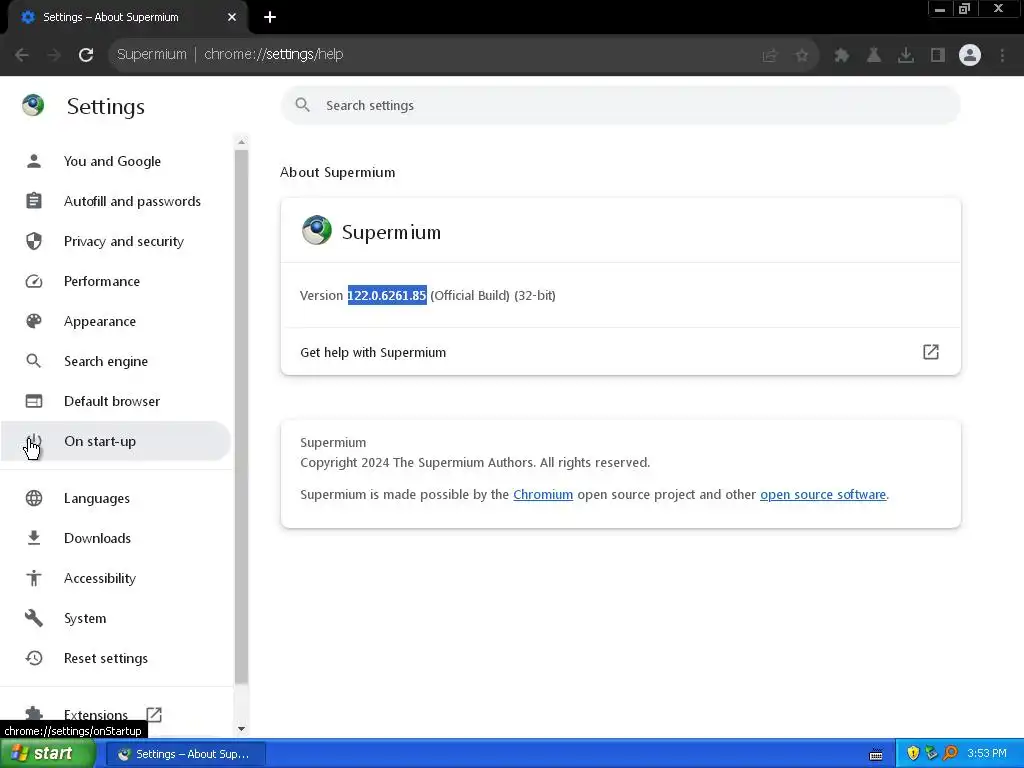Viewport: 1024px width, 768px height.
Task: Click the Get help with Supermium row
Action: [x=620, y=352]
